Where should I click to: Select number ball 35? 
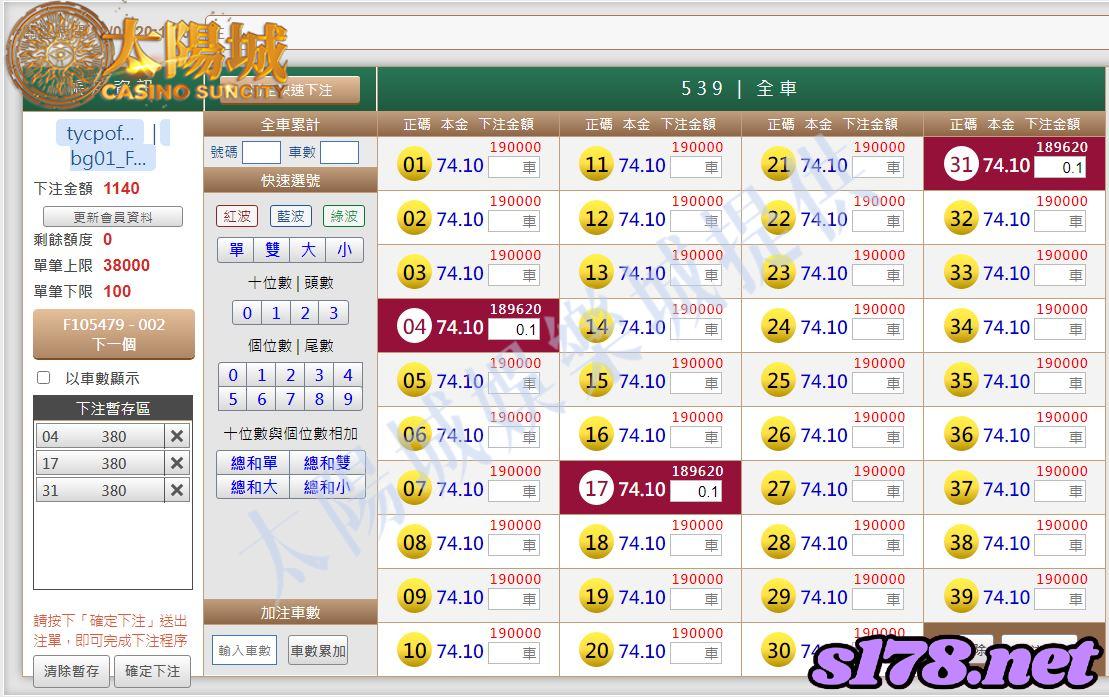(961, 381)
